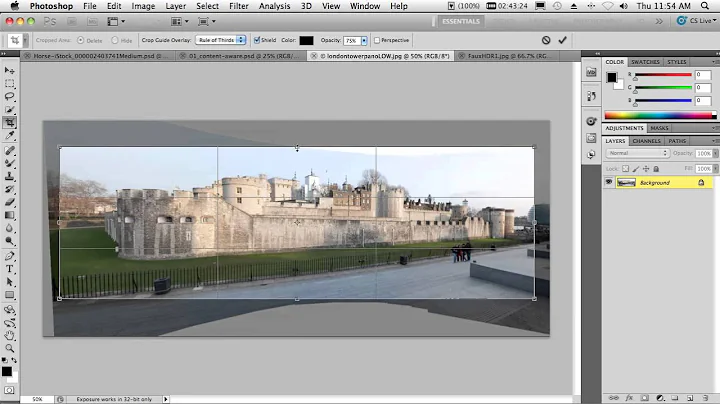Screen dimensions: 720x404
Task: Select Hide cropped area option
Action: tap(115, 40)
